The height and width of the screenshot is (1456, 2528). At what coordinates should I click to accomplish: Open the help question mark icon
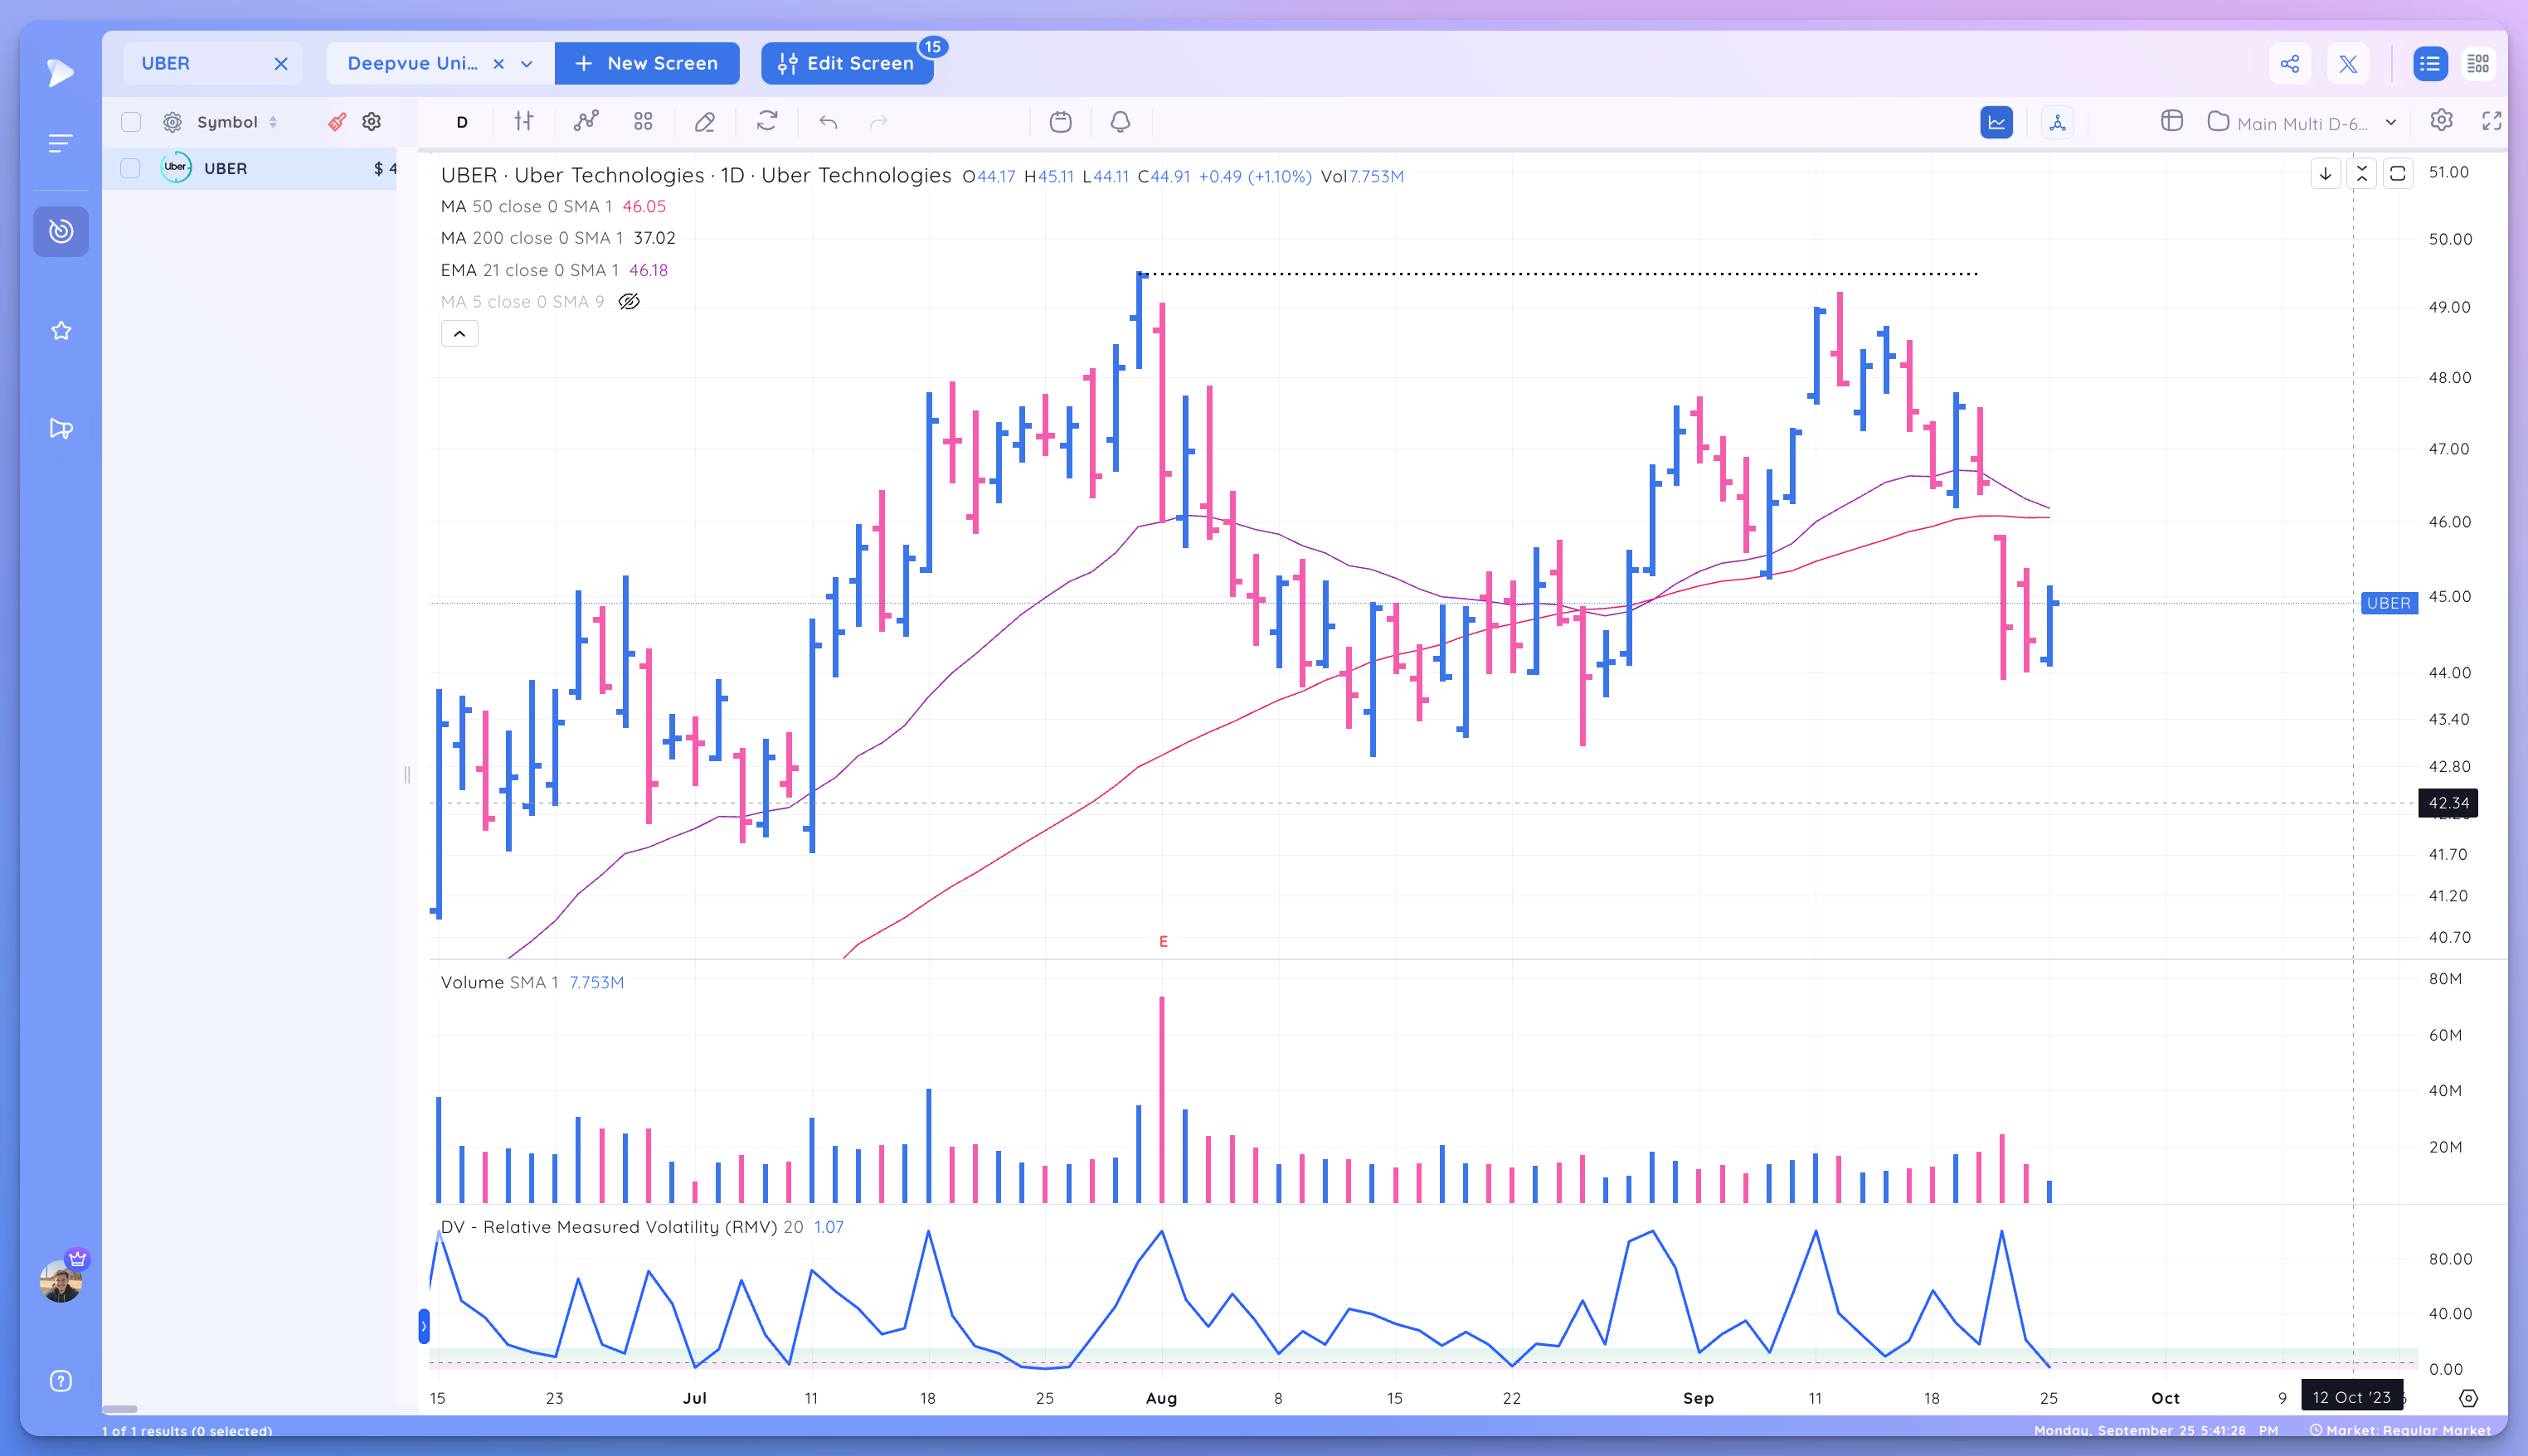61,1381
